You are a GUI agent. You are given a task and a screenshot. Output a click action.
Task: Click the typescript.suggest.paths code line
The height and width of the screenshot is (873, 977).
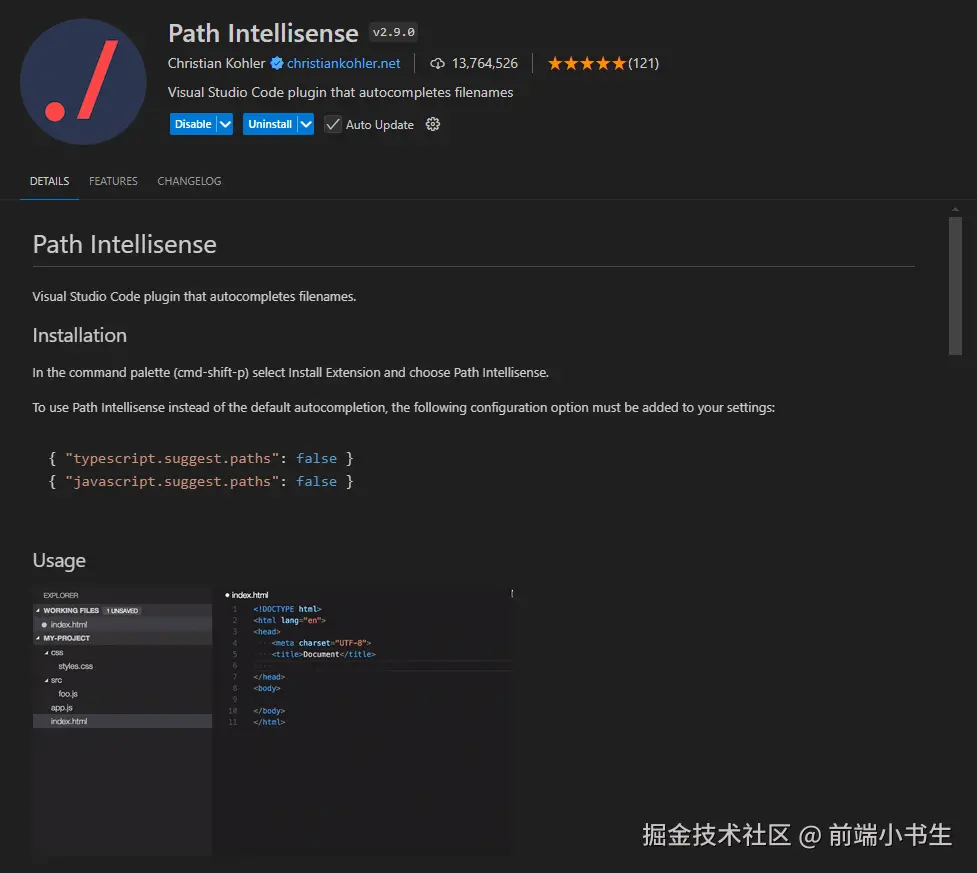coord(201,458)
